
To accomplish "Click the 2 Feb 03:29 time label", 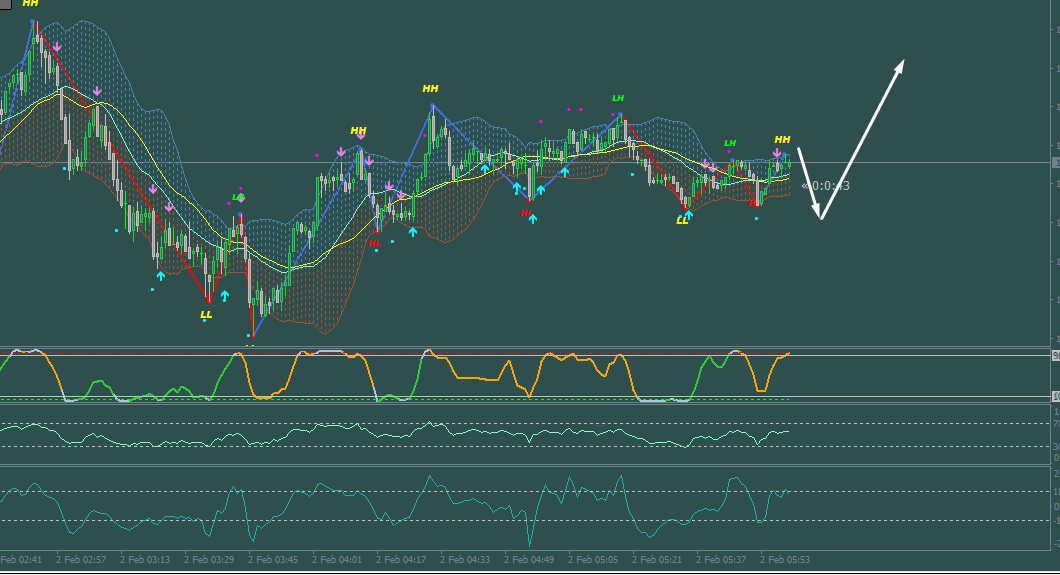I will 209,559.
